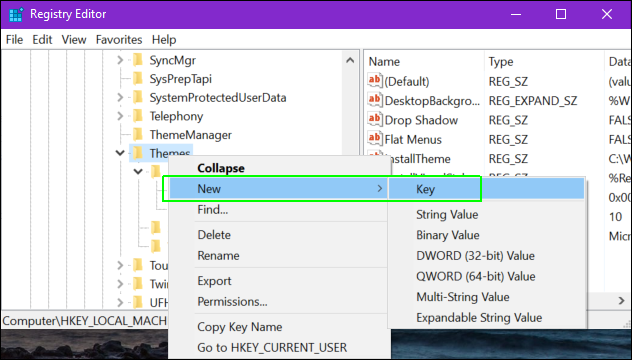Collapse the Themes key arrow
This screenshot has width=632, height=360.
click(120, 153)
